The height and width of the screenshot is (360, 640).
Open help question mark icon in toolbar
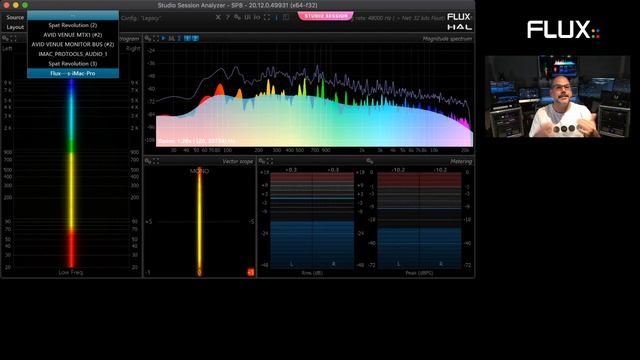tap(228, 18)
